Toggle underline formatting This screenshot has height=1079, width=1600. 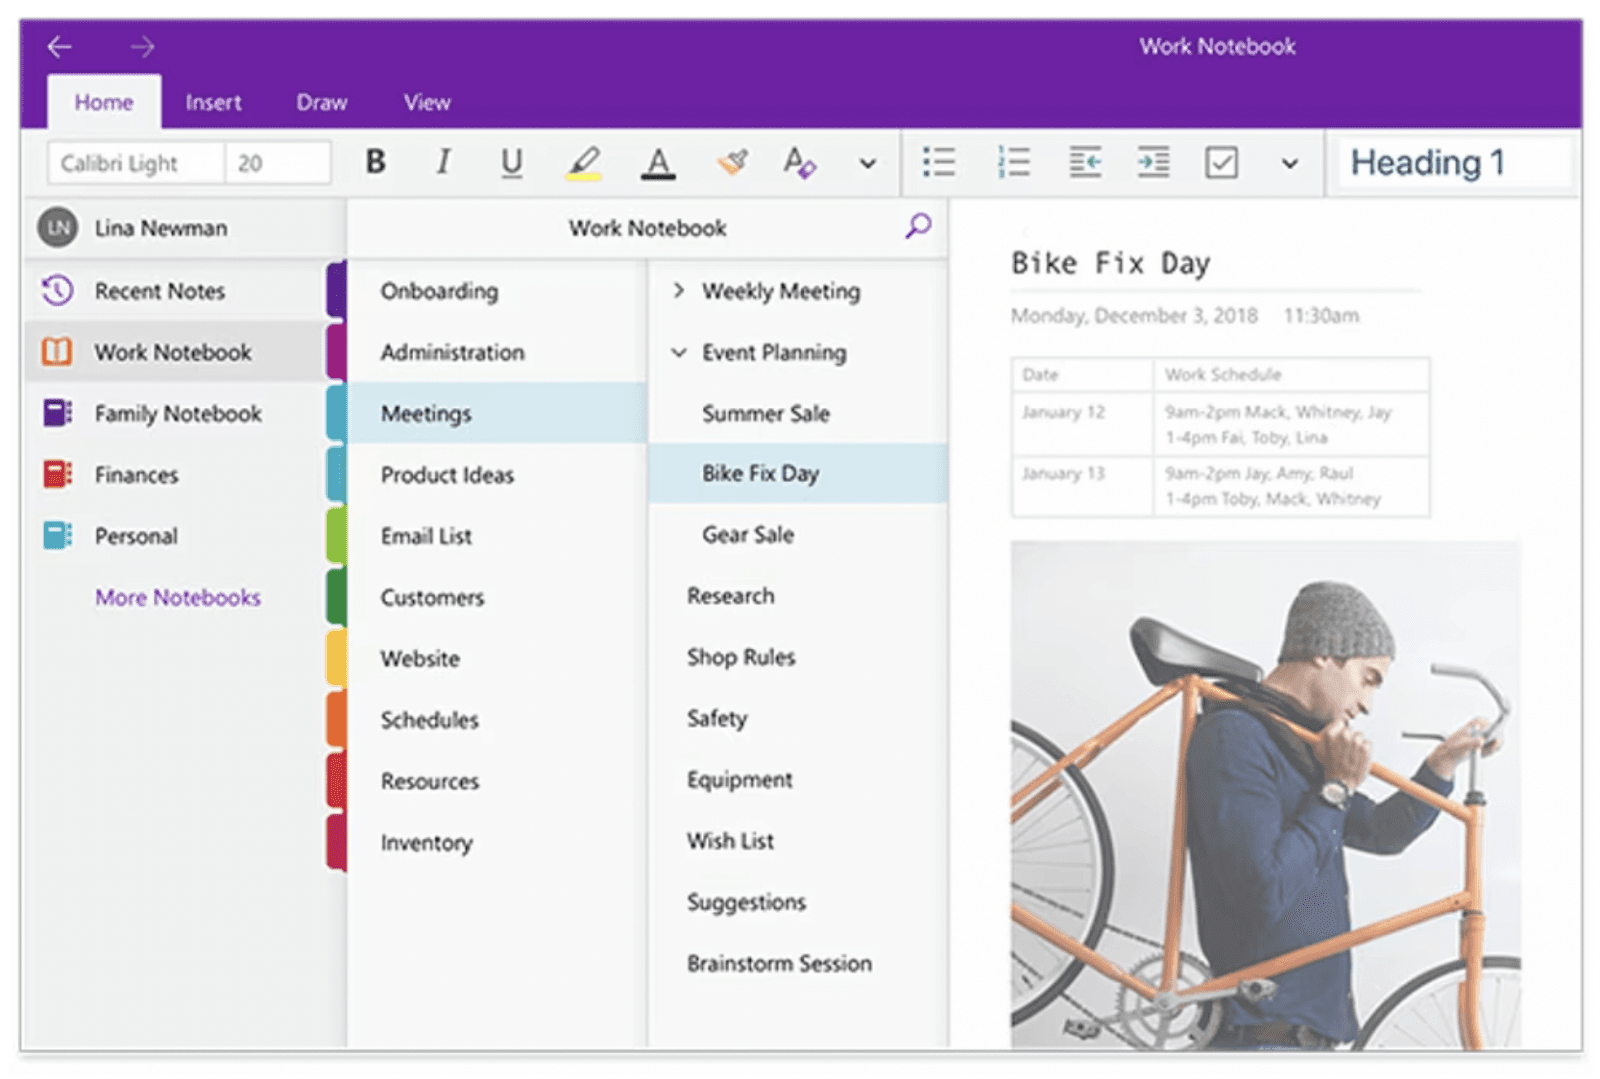511,162
